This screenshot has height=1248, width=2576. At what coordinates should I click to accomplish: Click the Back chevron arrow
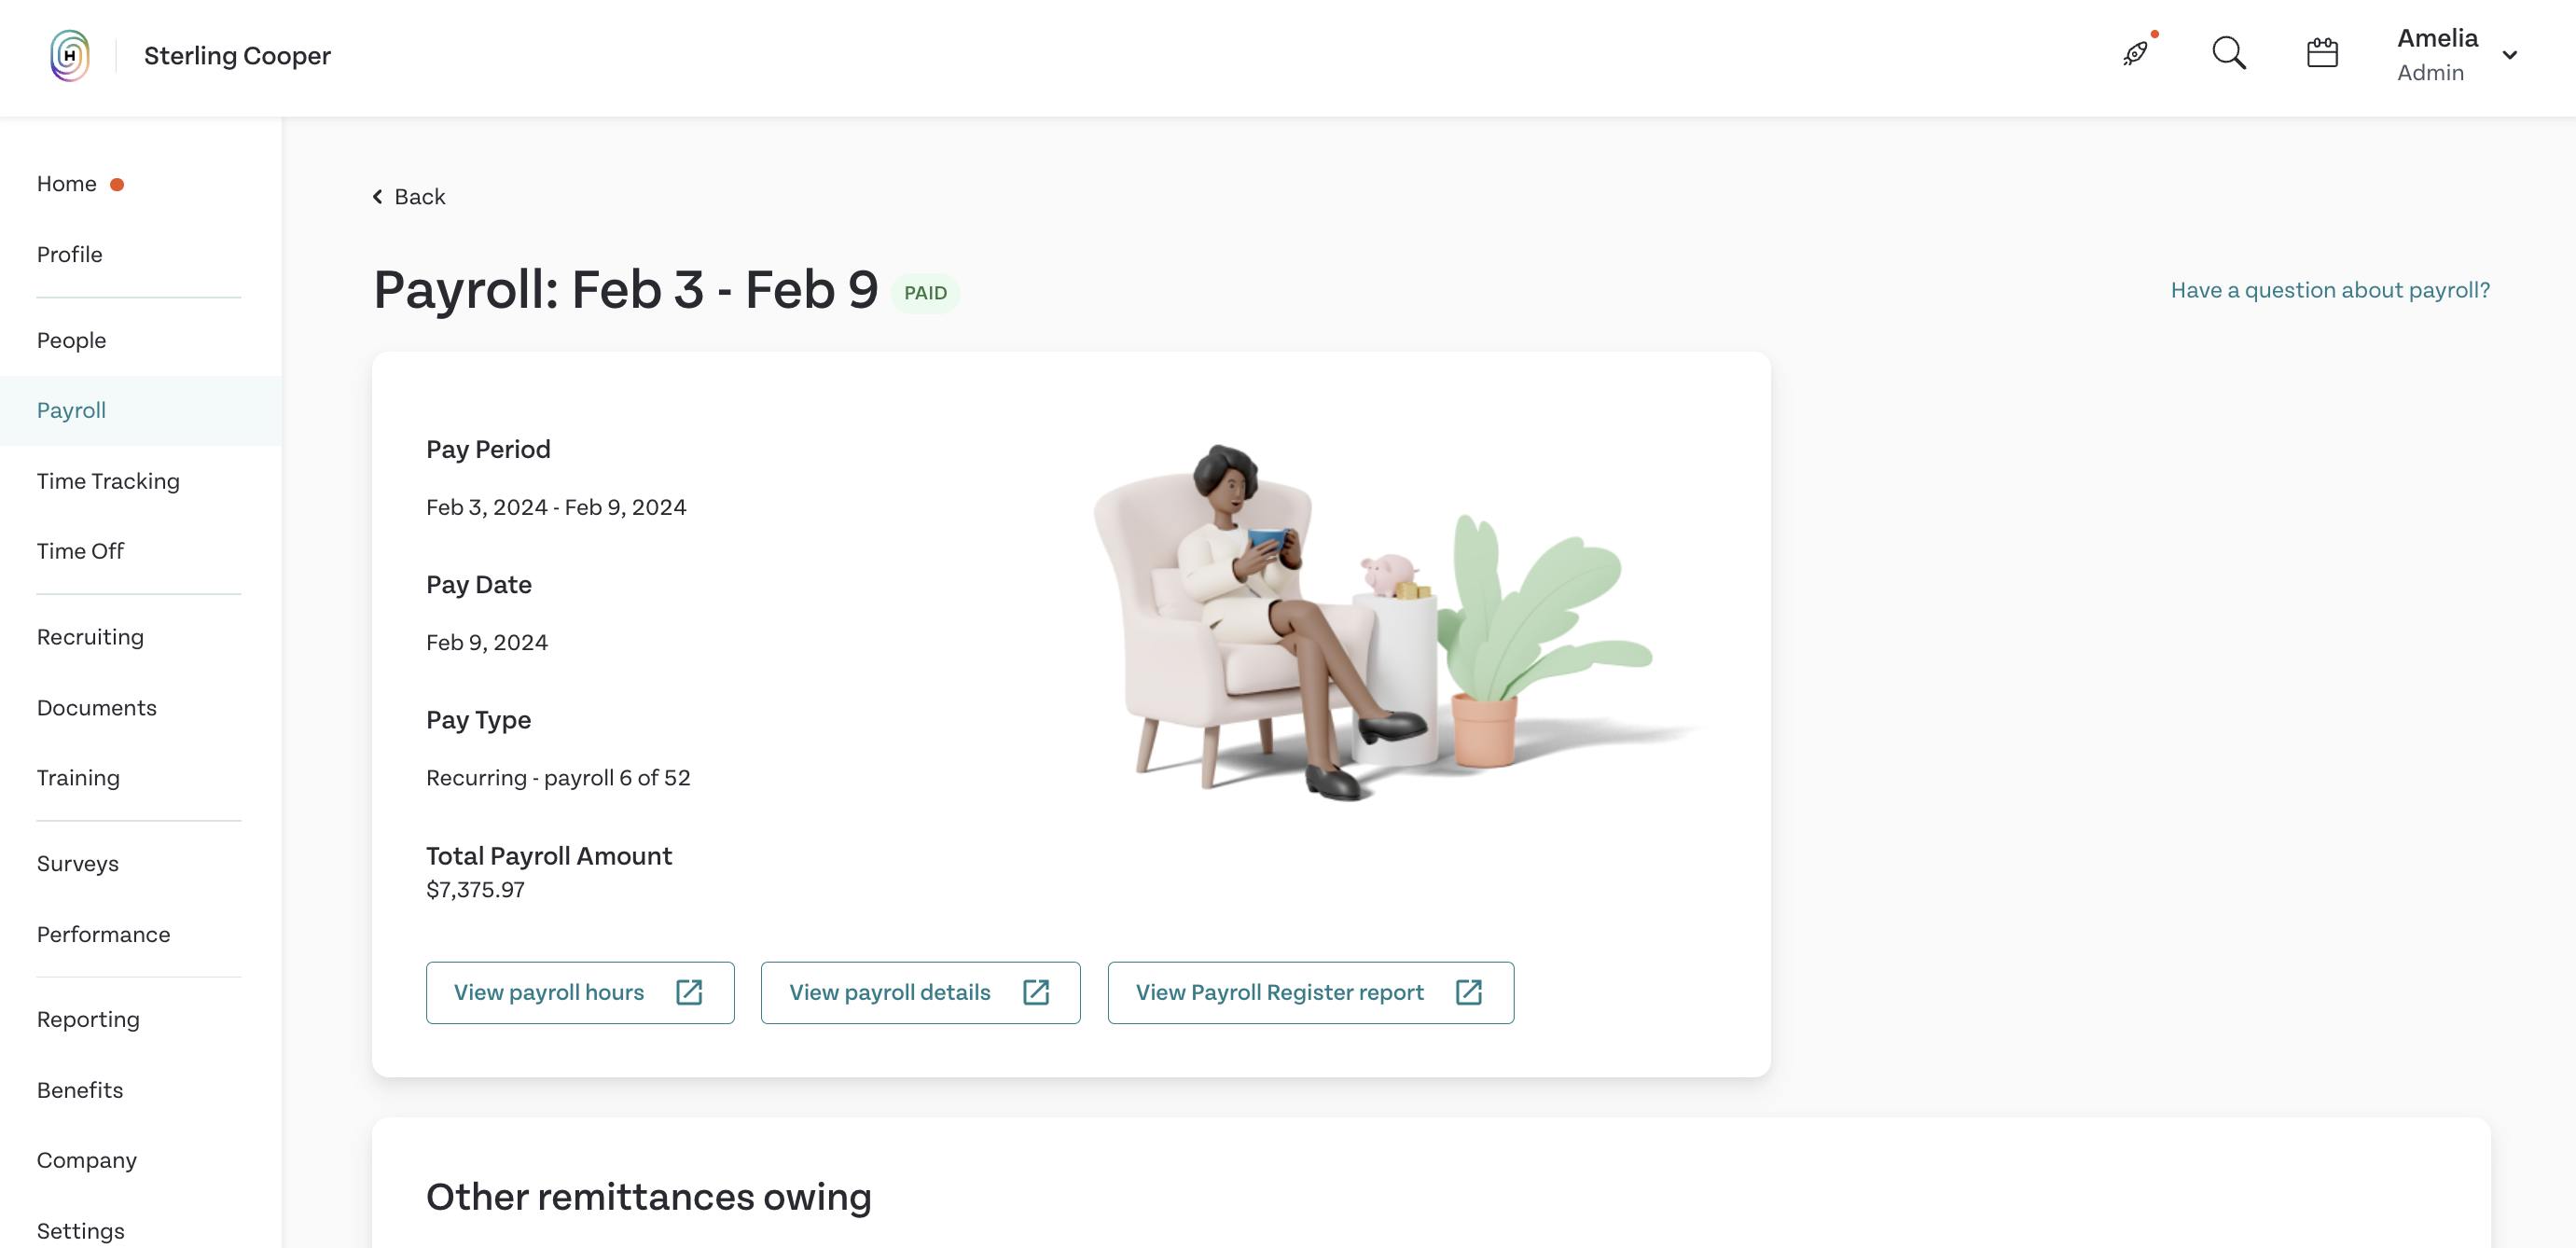pyautogui.click(x=378, y=197)
